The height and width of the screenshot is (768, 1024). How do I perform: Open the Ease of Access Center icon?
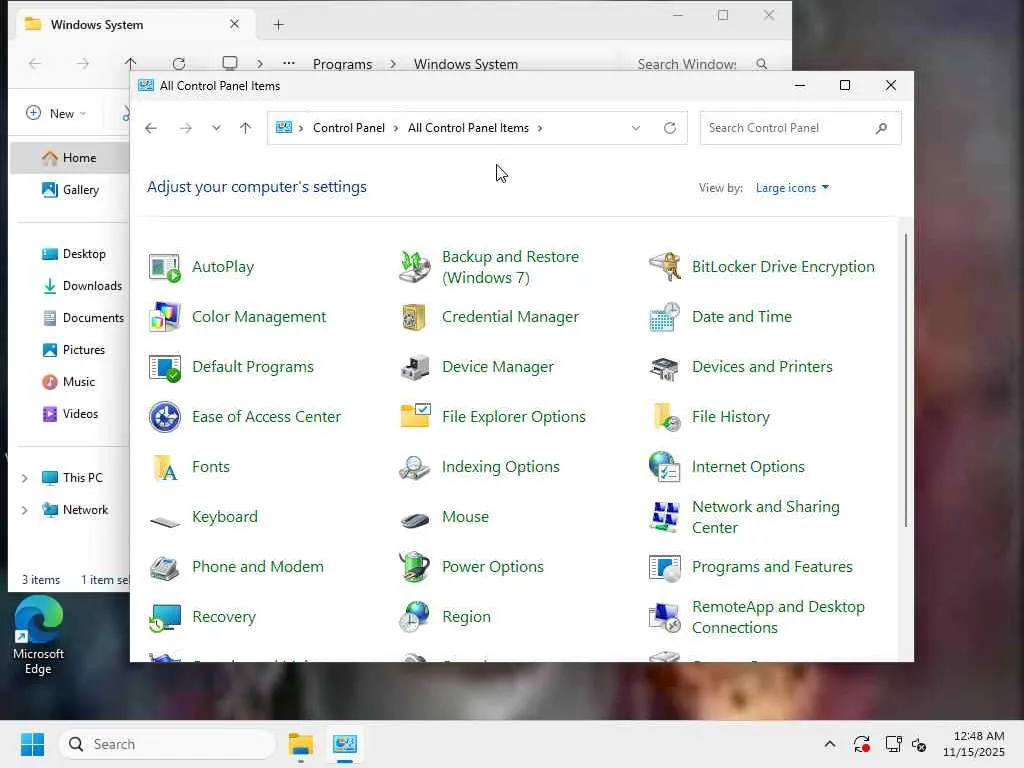pos(164,417)
